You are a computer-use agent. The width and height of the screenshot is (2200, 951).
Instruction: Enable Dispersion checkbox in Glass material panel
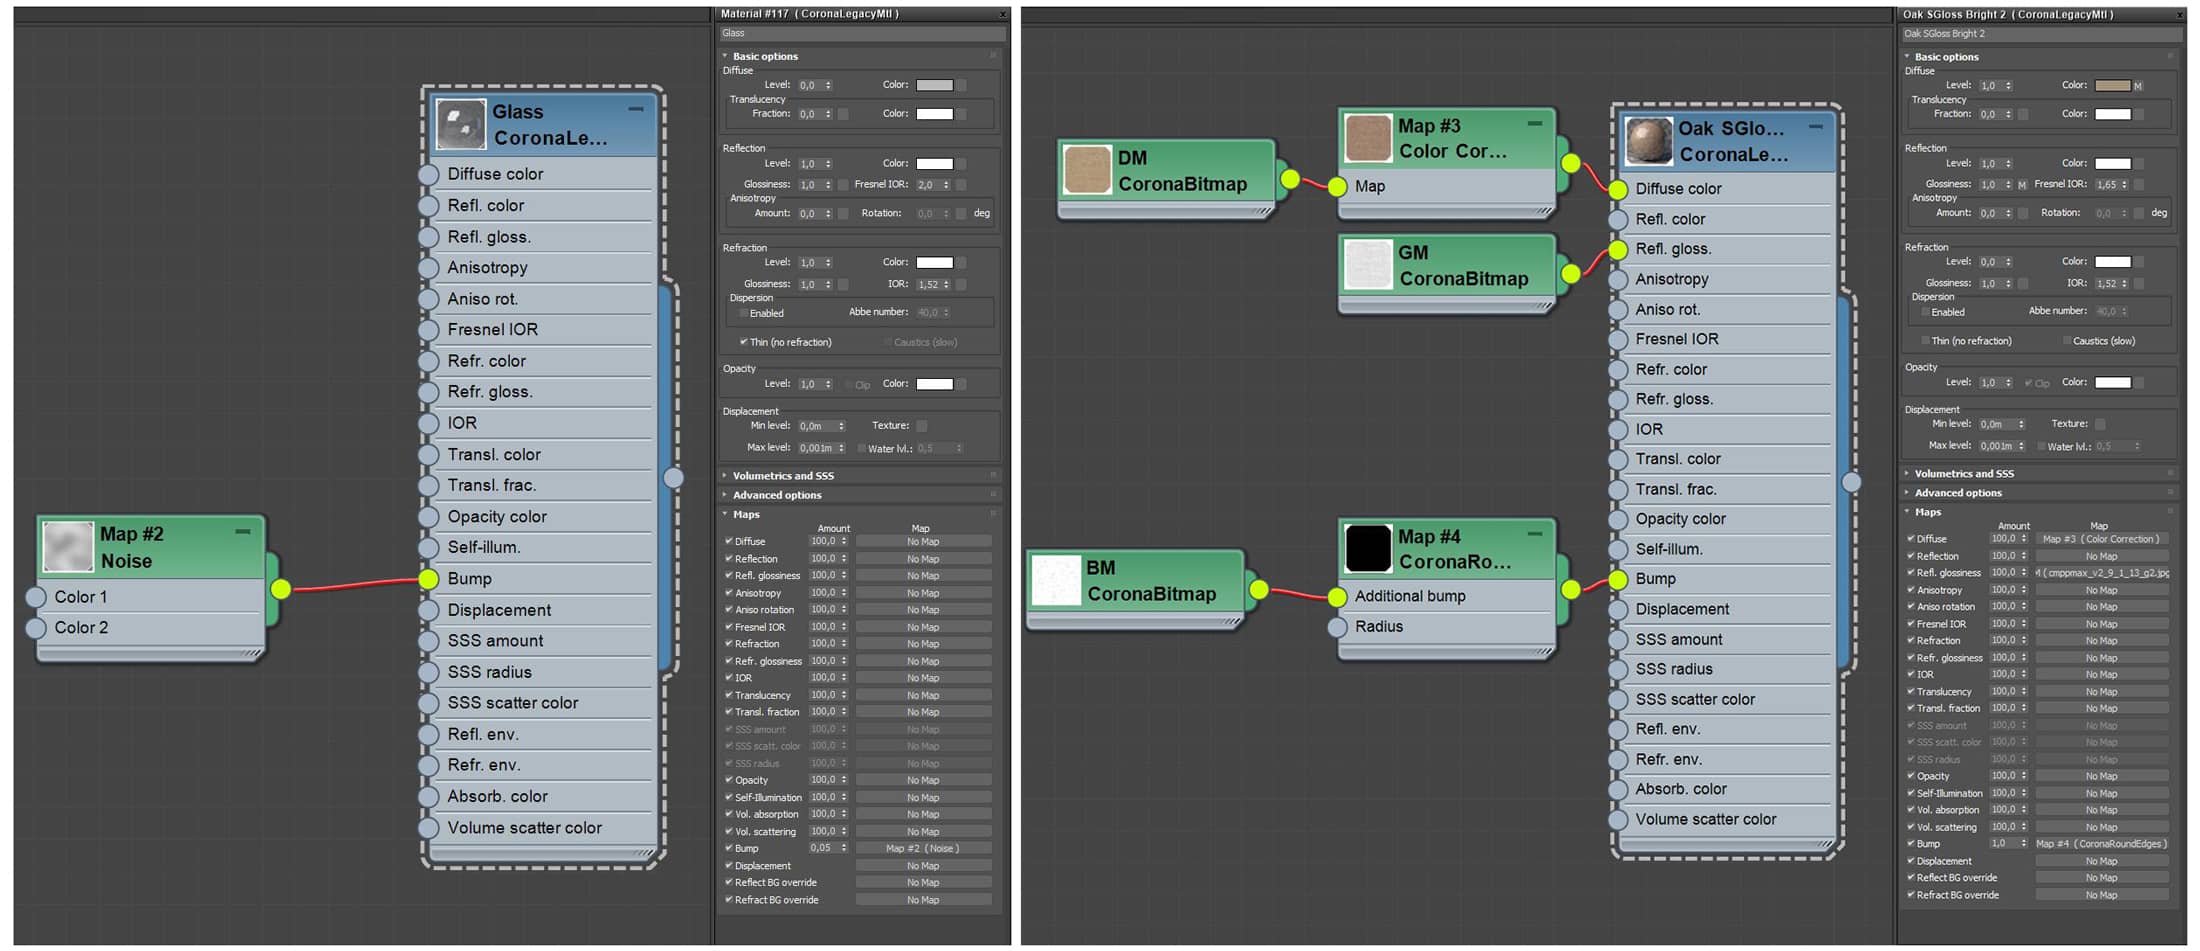point(744,313)
